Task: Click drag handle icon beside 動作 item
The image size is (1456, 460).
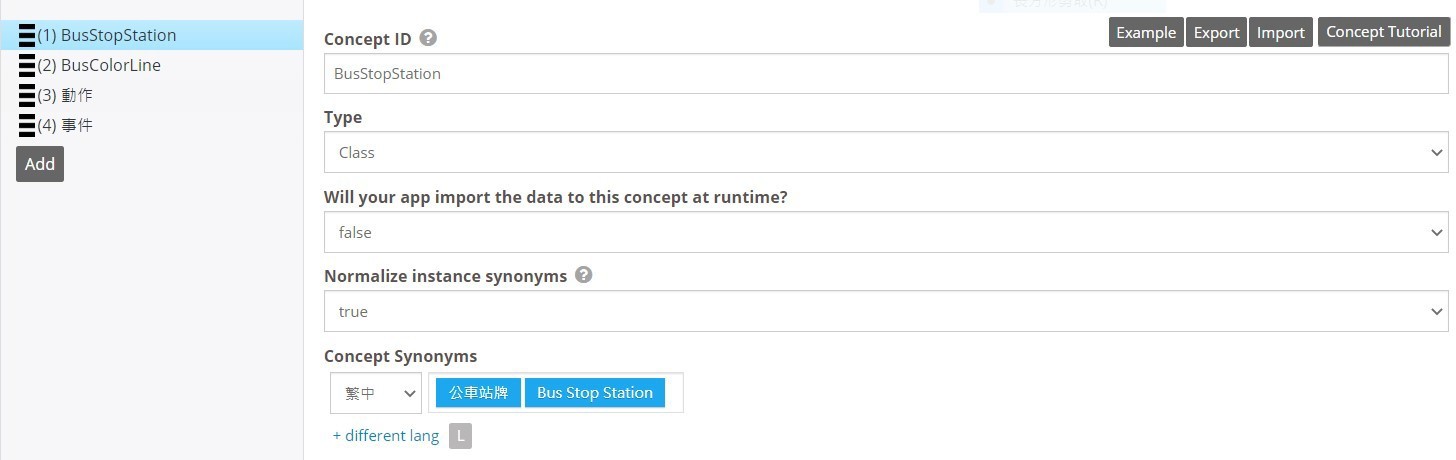Action: point(27,96)
